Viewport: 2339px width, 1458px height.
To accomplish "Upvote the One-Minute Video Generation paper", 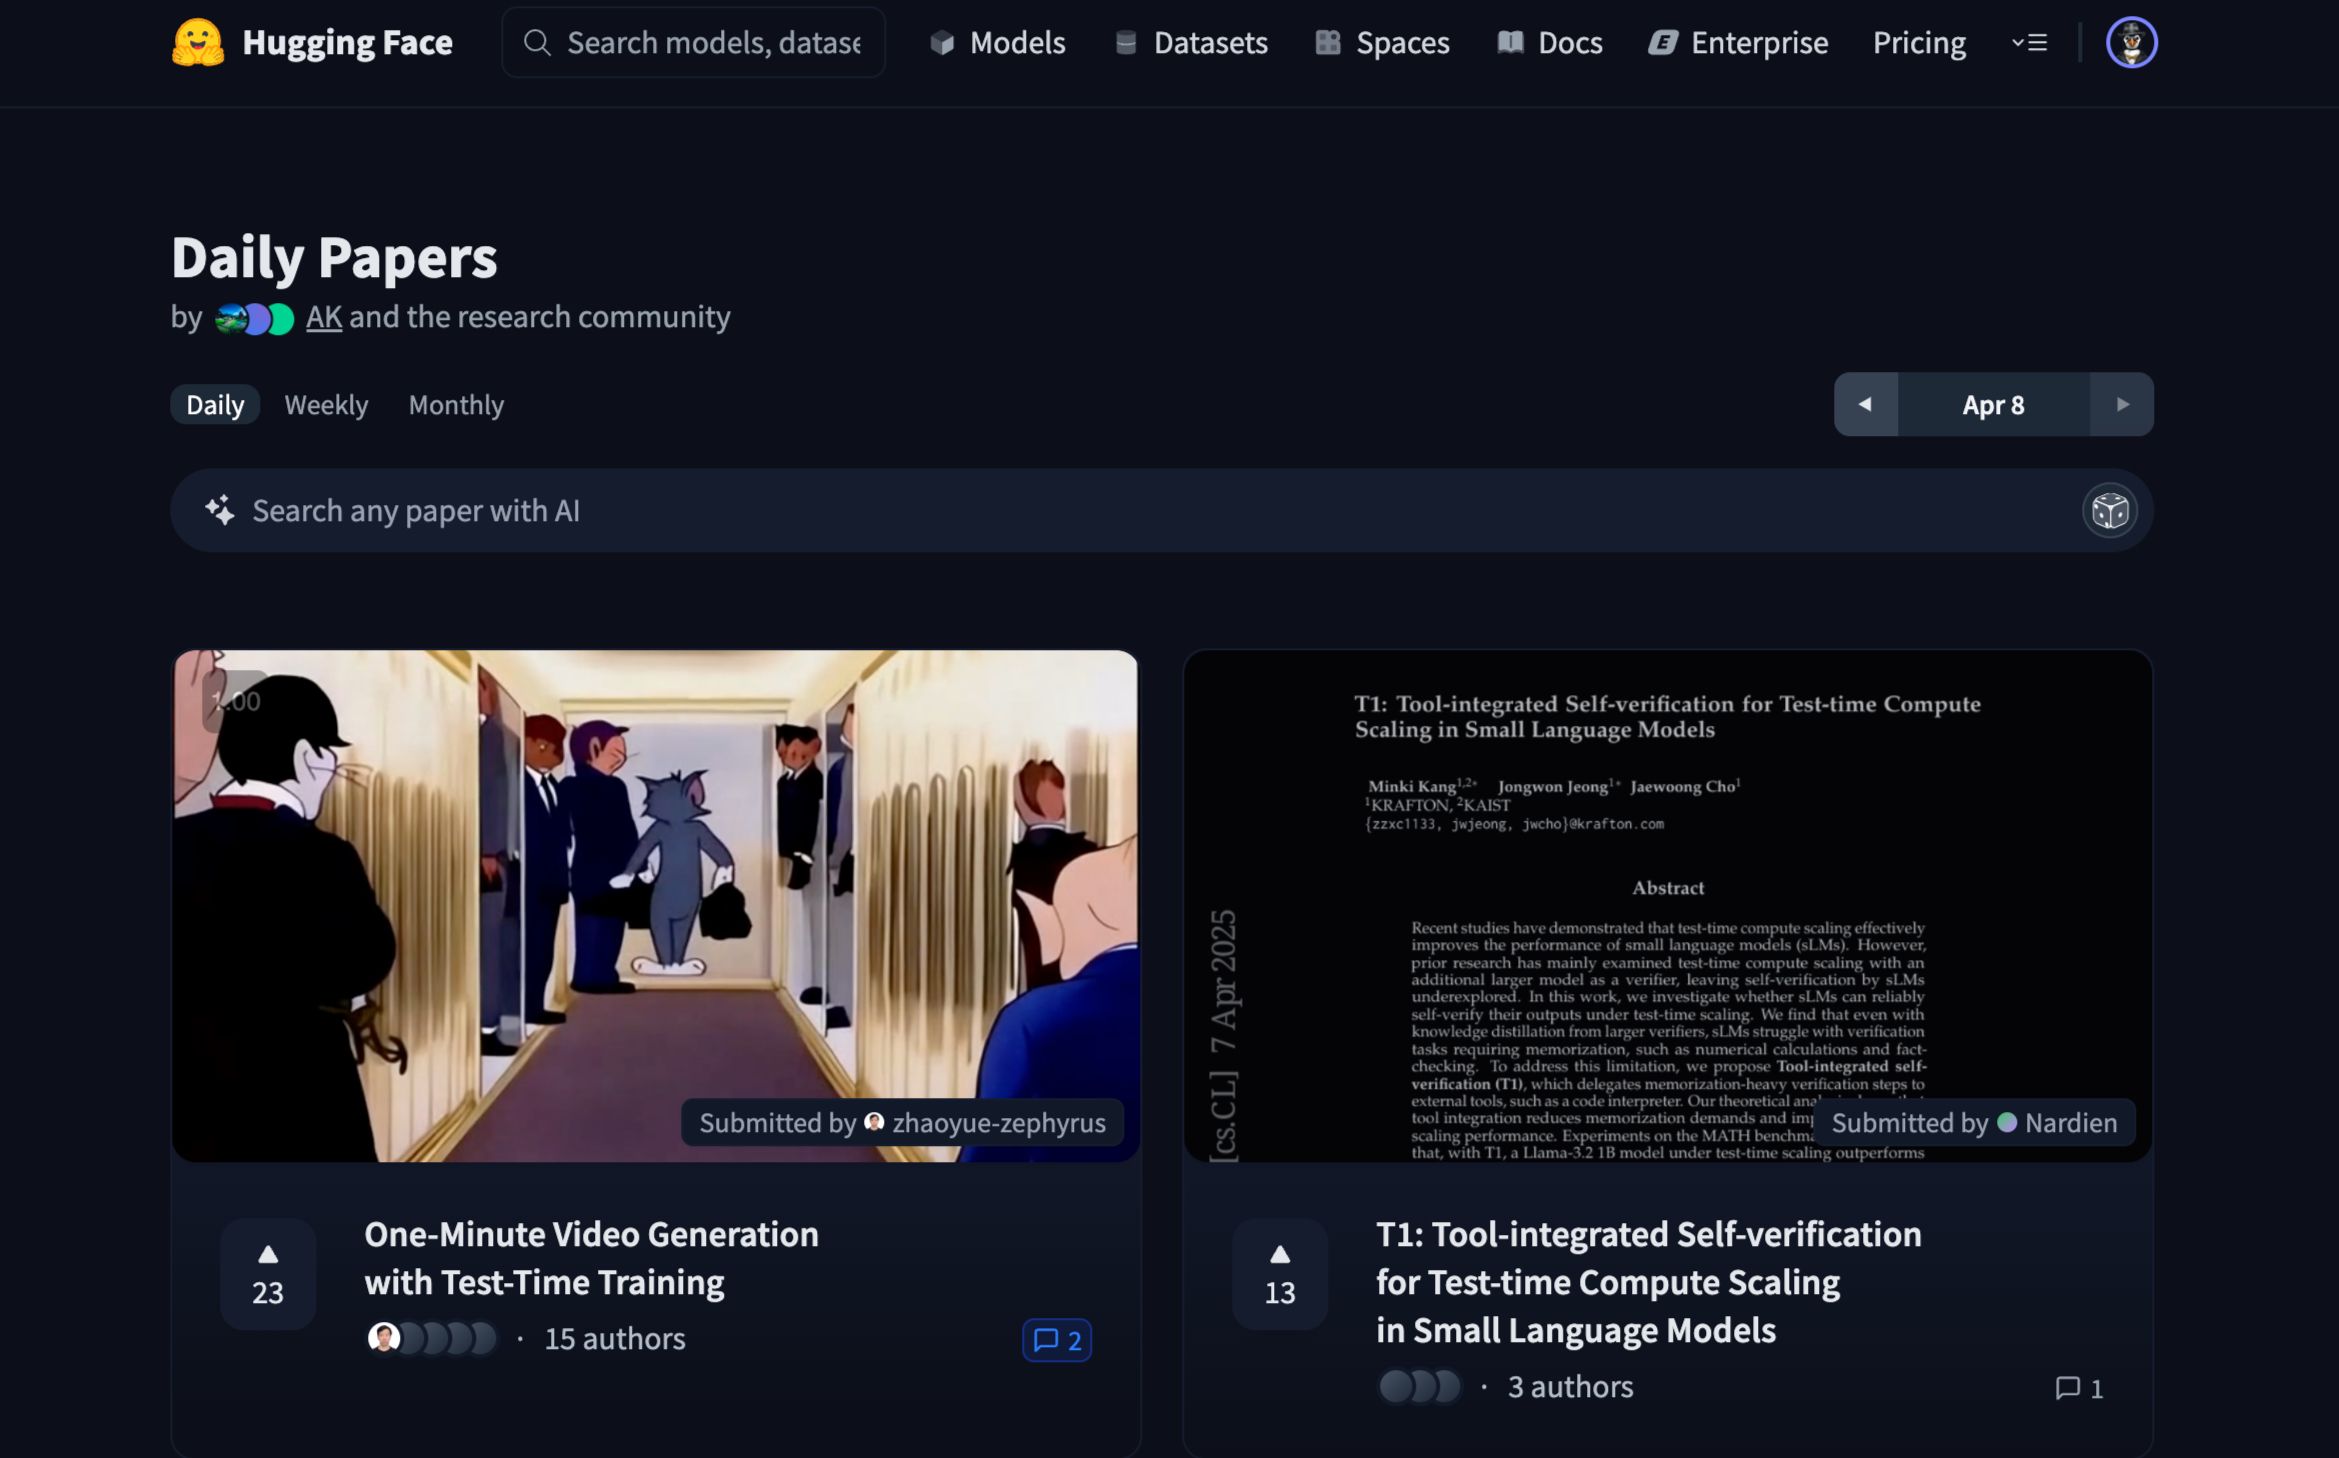I will (268, 1274).
